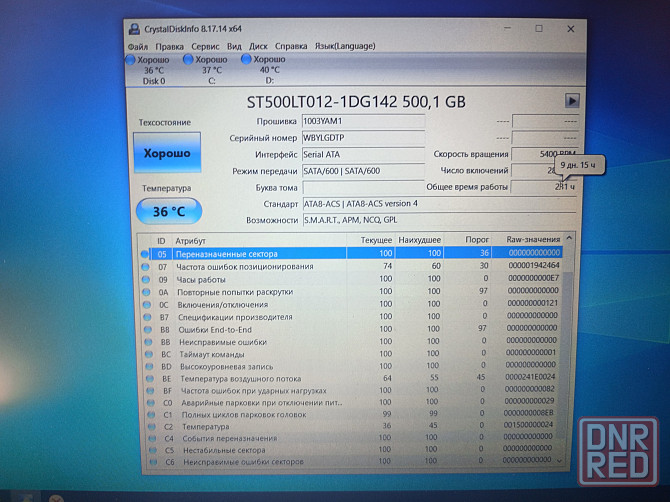Click scroll up arrow of attribute list
Image resolution: width=670 pixels, height=502 pixels.
pos(569,238)
